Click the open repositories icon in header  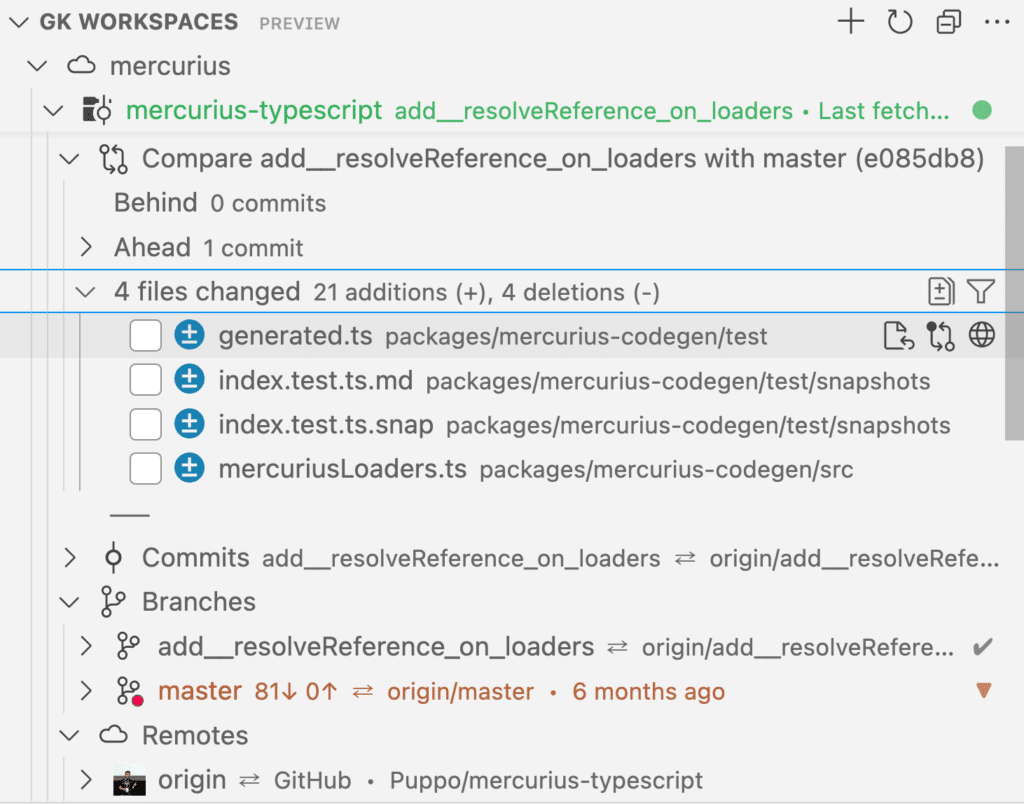948,22
